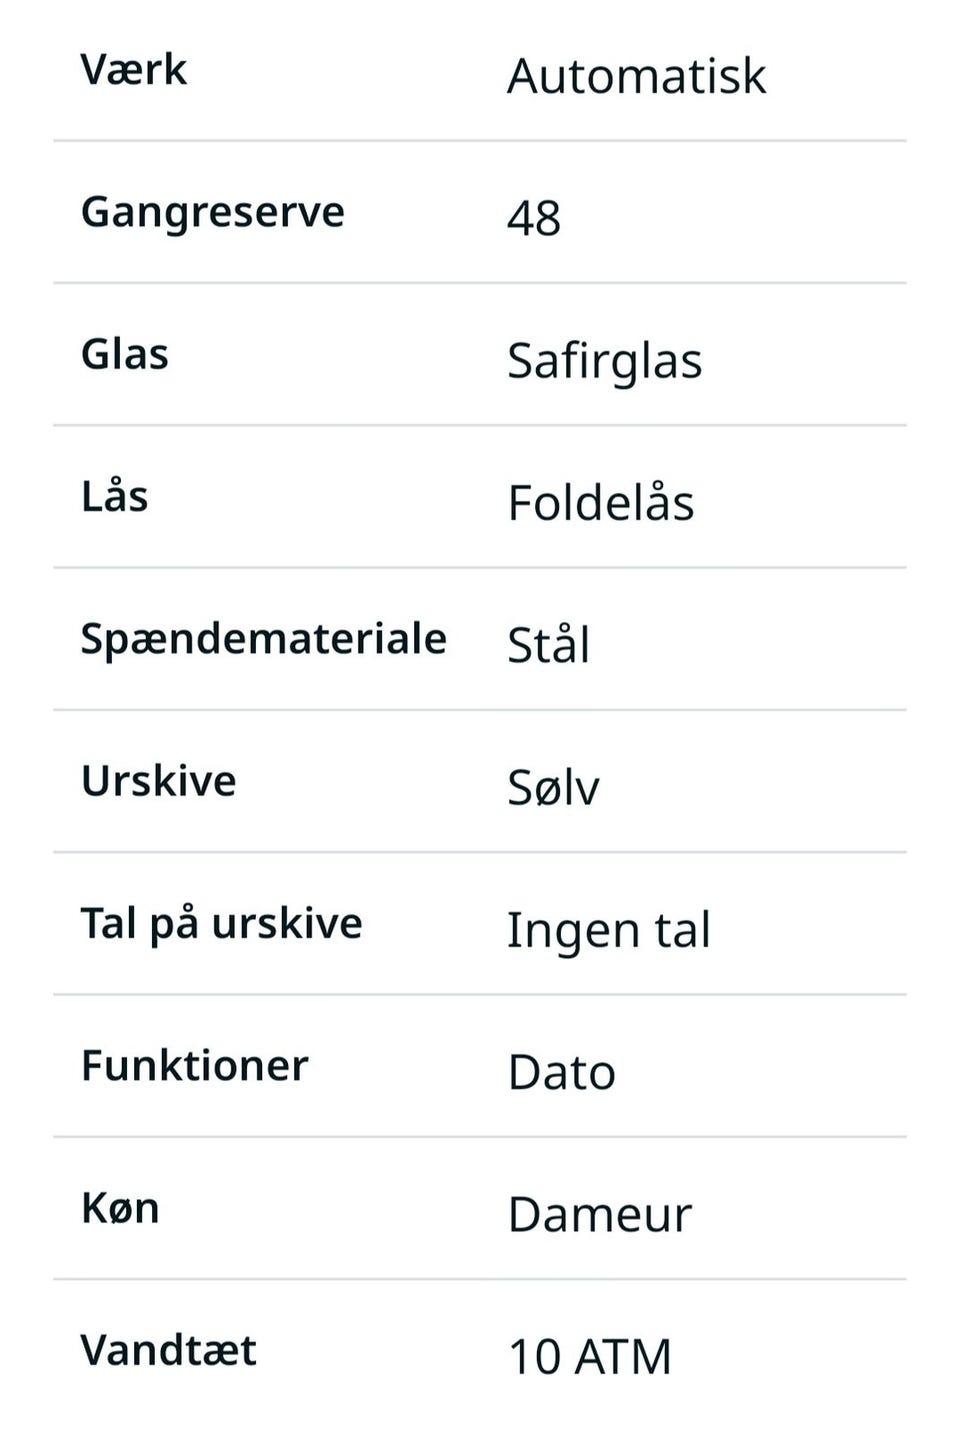Screen dimensions: 960x1432
Task: Select the Dameur value
Action: (599, 1214)
